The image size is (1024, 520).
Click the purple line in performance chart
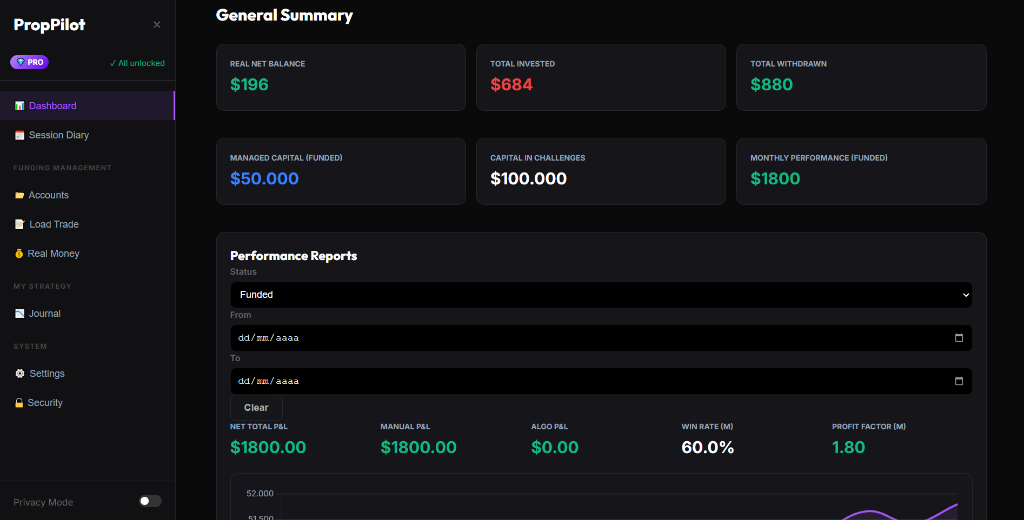click(x=872, y=512)
